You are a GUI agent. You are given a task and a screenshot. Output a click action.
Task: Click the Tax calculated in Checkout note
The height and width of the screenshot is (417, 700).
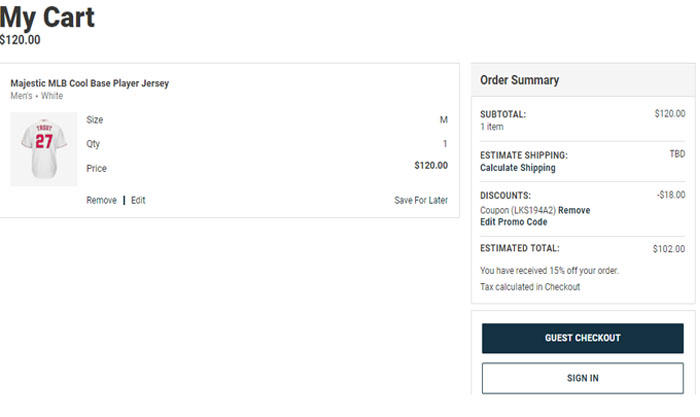[529, 287]
